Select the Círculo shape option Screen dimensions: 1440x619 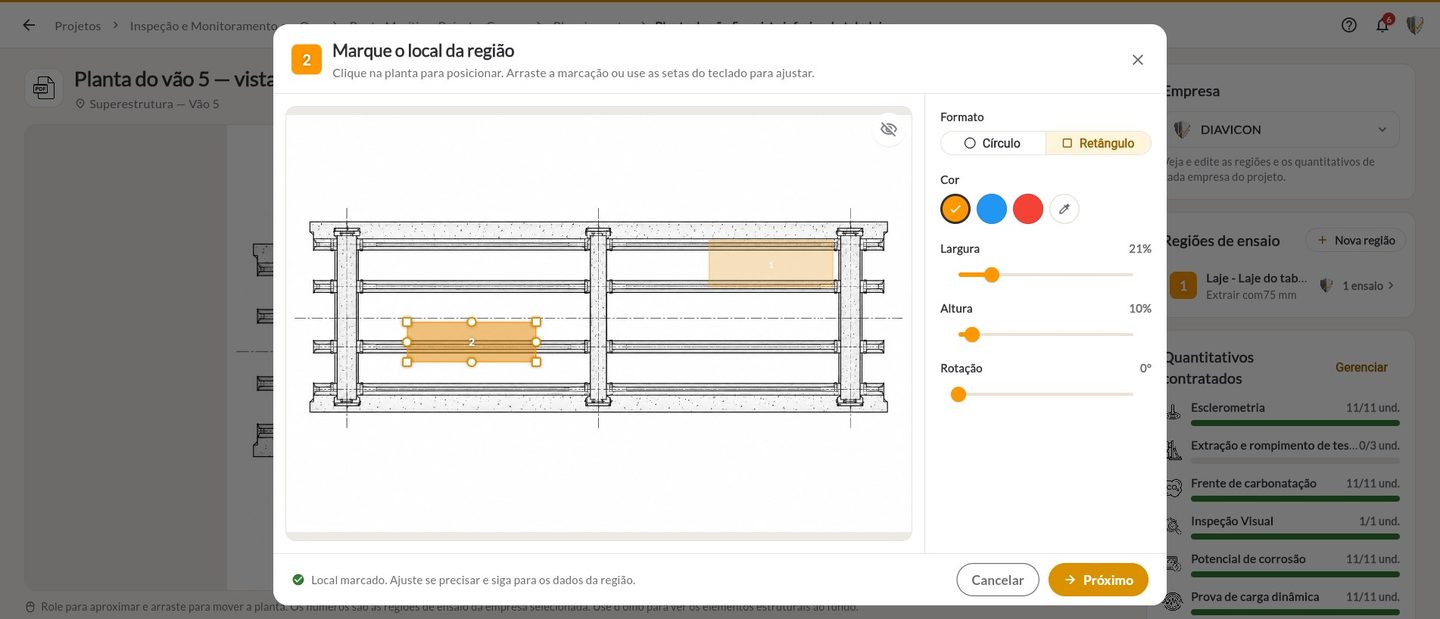(993, 143)
